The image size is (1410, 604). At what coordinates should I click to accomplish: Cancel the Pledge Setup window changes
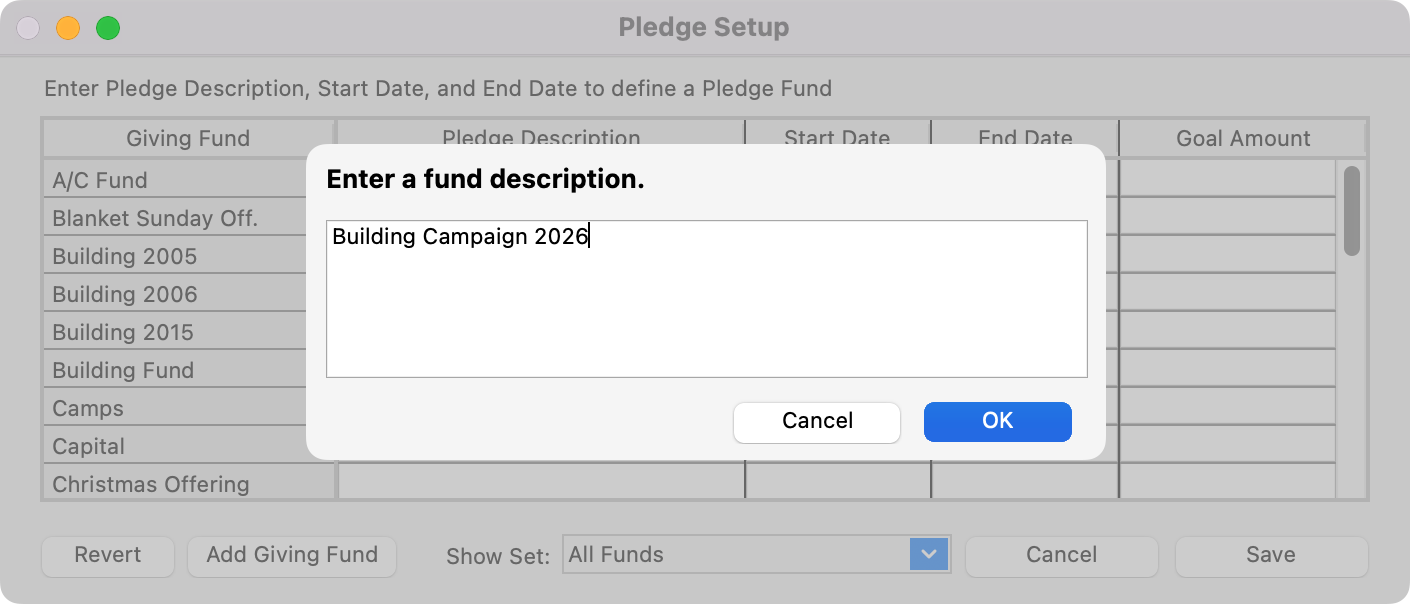tap(1061, 555)
